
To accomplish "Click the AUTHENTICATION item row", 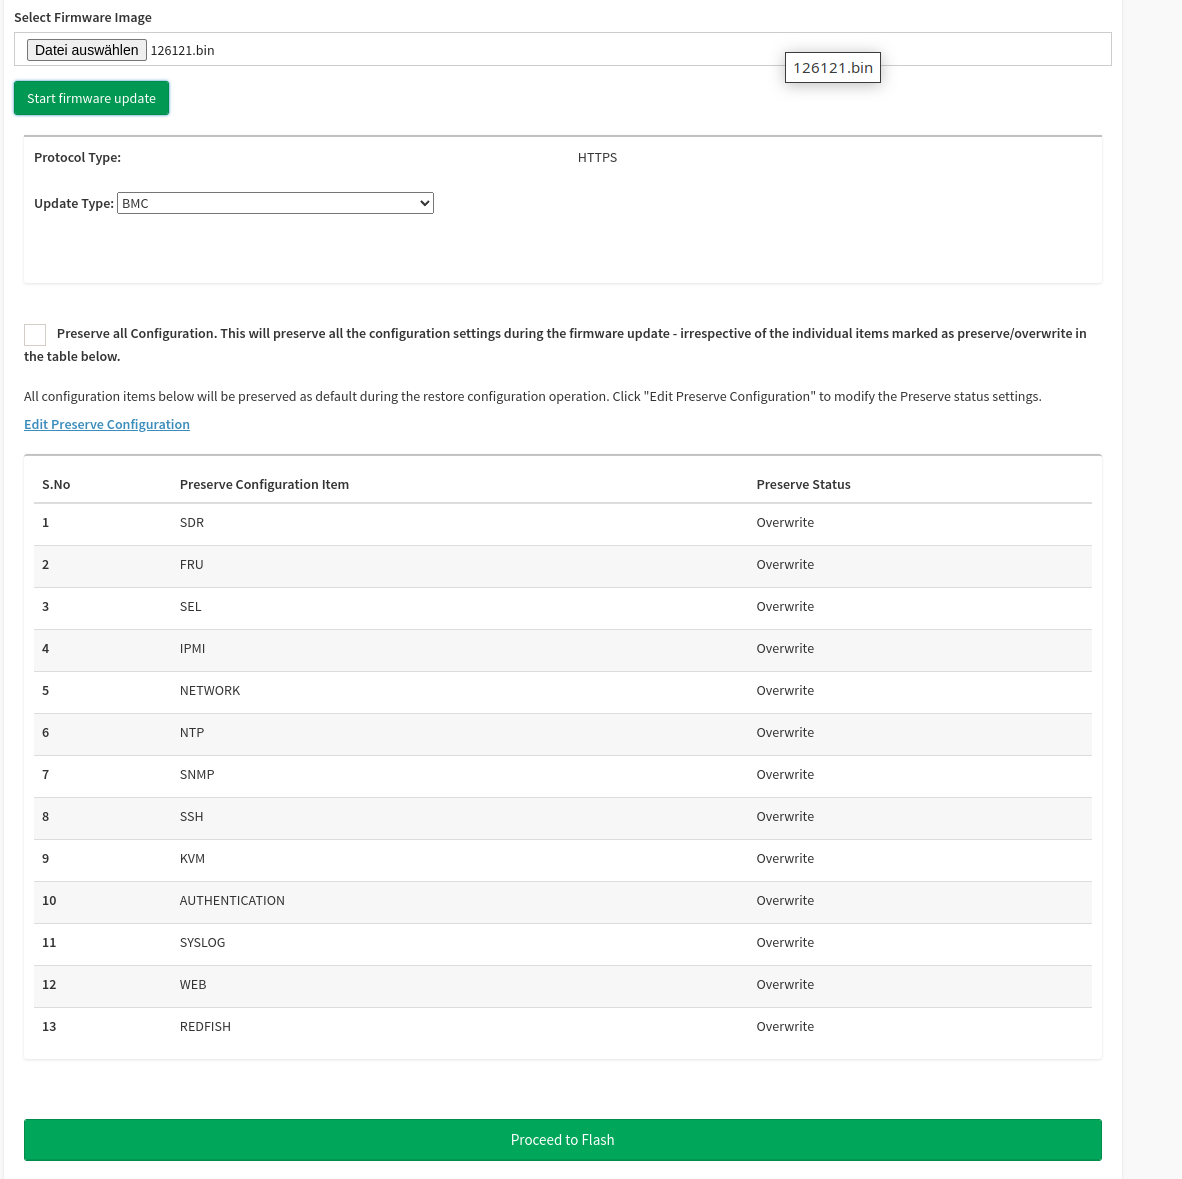I will click(562, 902).
